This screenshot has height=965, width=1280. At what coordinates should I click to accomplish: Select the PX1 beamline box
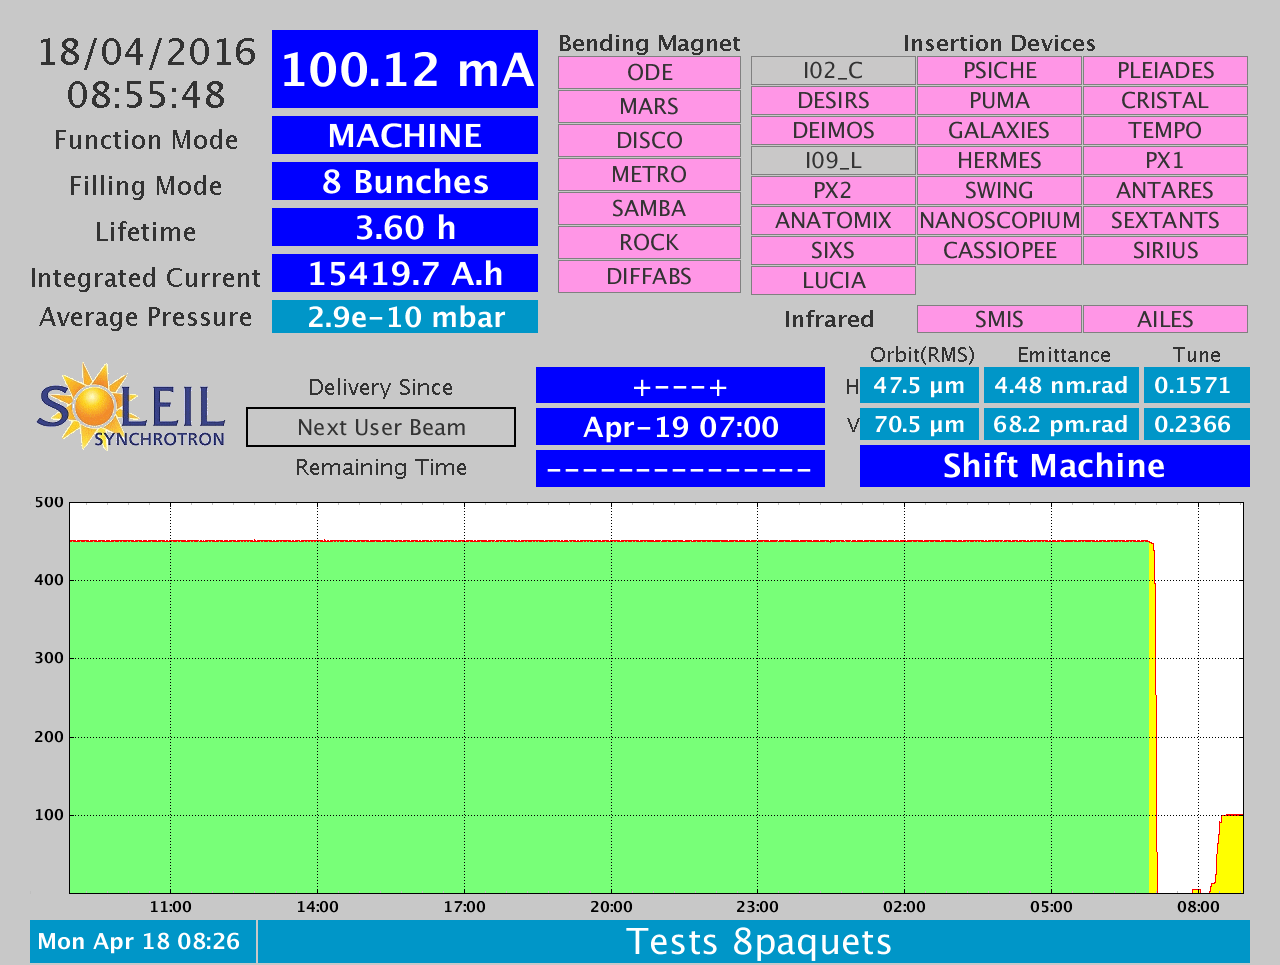point(1165,161)
